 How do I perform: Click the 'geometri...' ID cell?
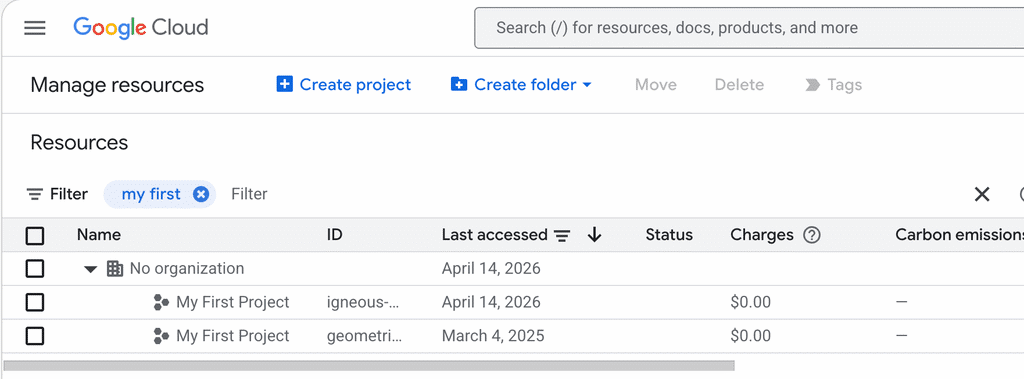pos(364,336)
